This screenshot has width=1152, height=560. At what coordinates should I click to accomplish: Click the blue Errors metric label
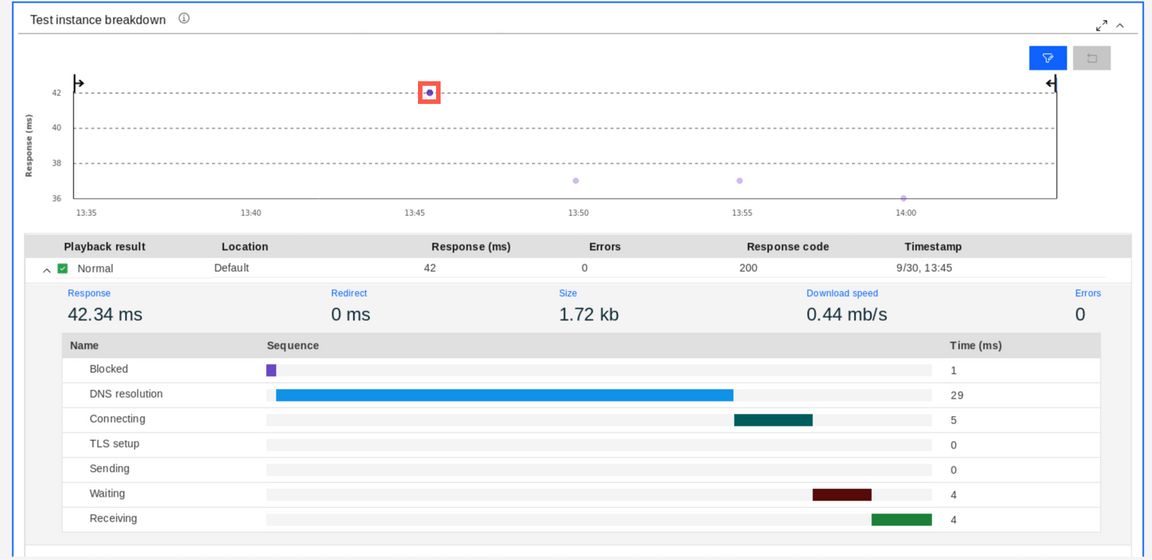pyautogui.click(x=1088, y=293)
